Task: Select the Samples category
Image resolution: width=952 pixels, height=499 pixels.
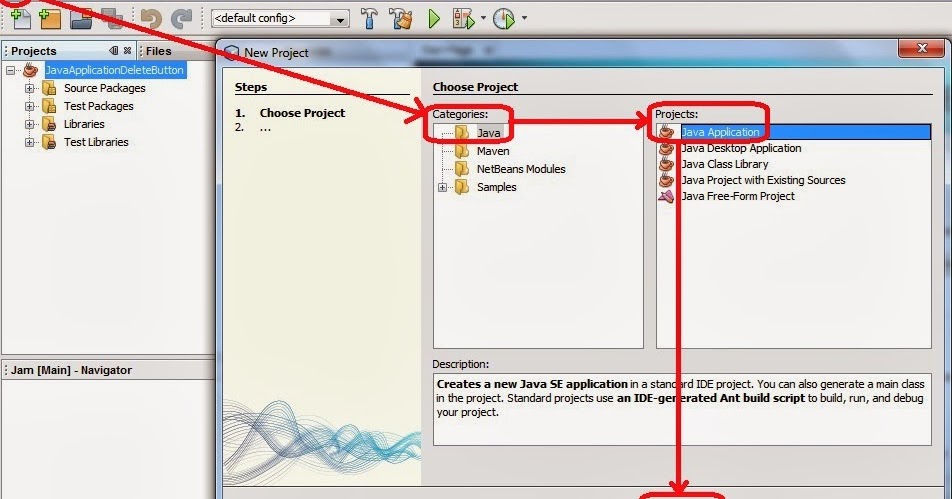Action: pos(497,188)
